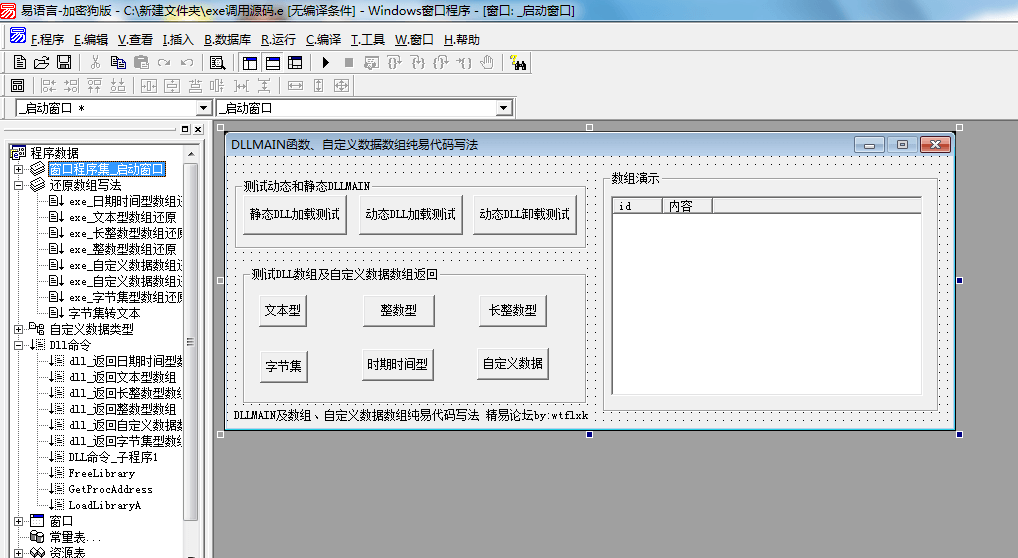Open help search binoculars icon
Viewport: 1018px width, 558px height.
point(518,63)
